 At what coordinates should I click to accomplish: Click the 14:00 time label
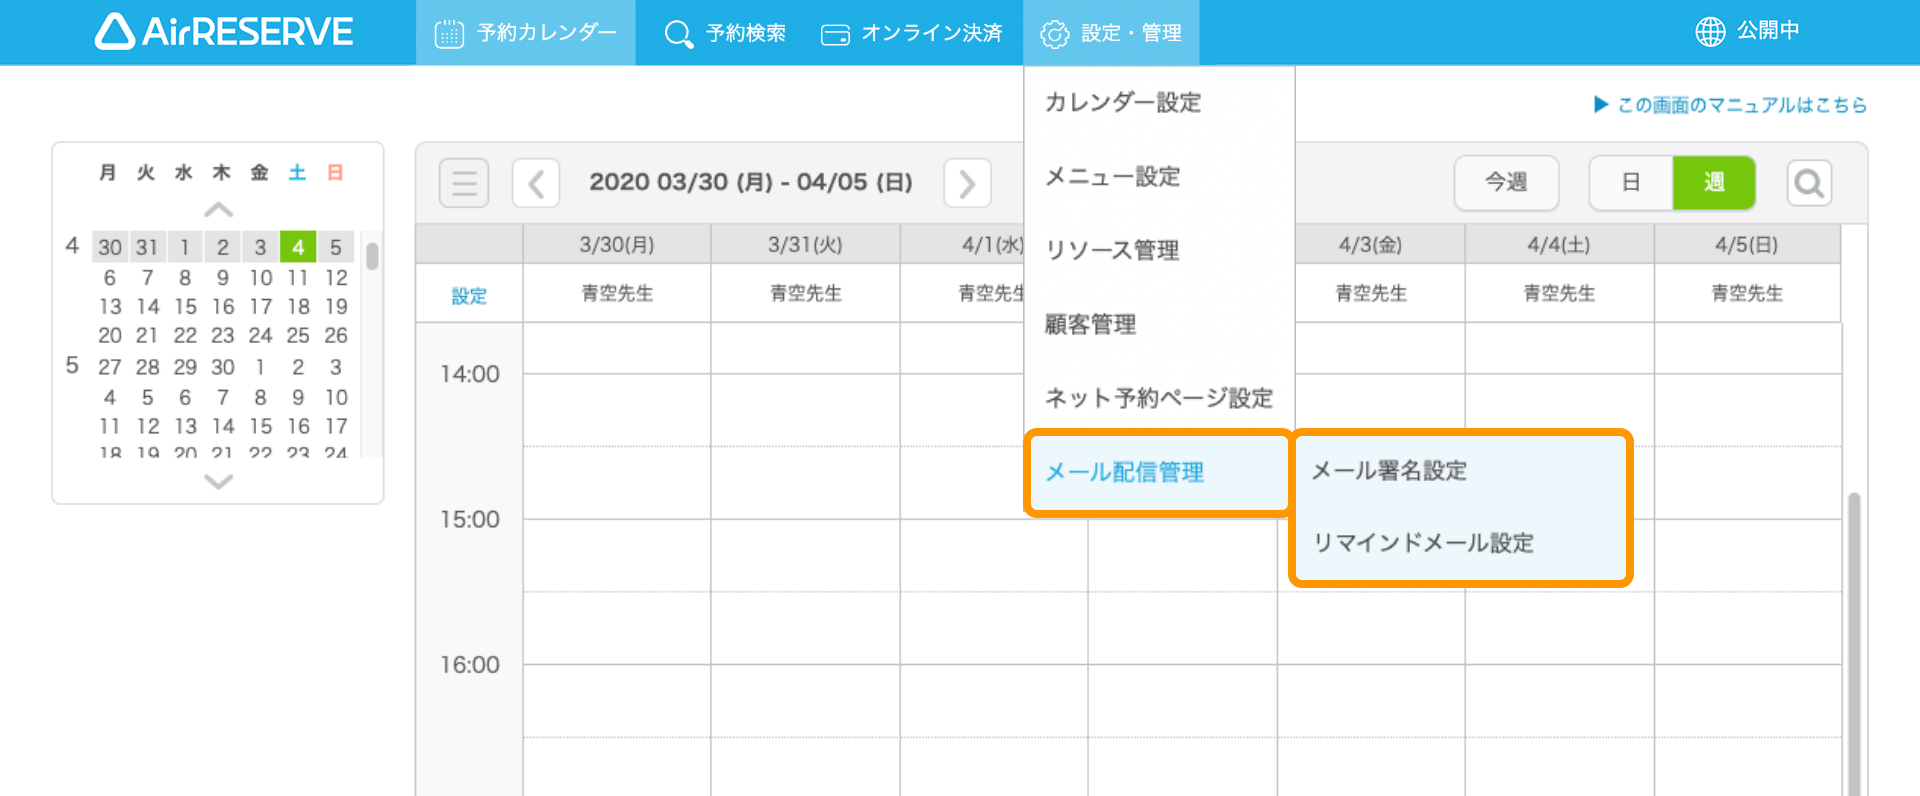click(x=470, y=374)
